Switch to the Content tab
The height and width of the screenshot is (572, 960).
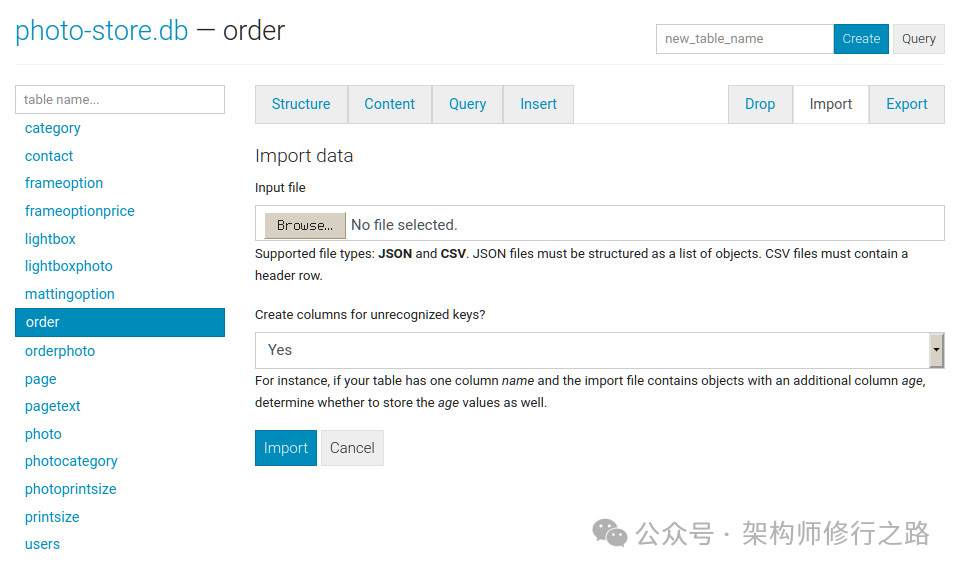pyautogui.click(x=389, y=104)
